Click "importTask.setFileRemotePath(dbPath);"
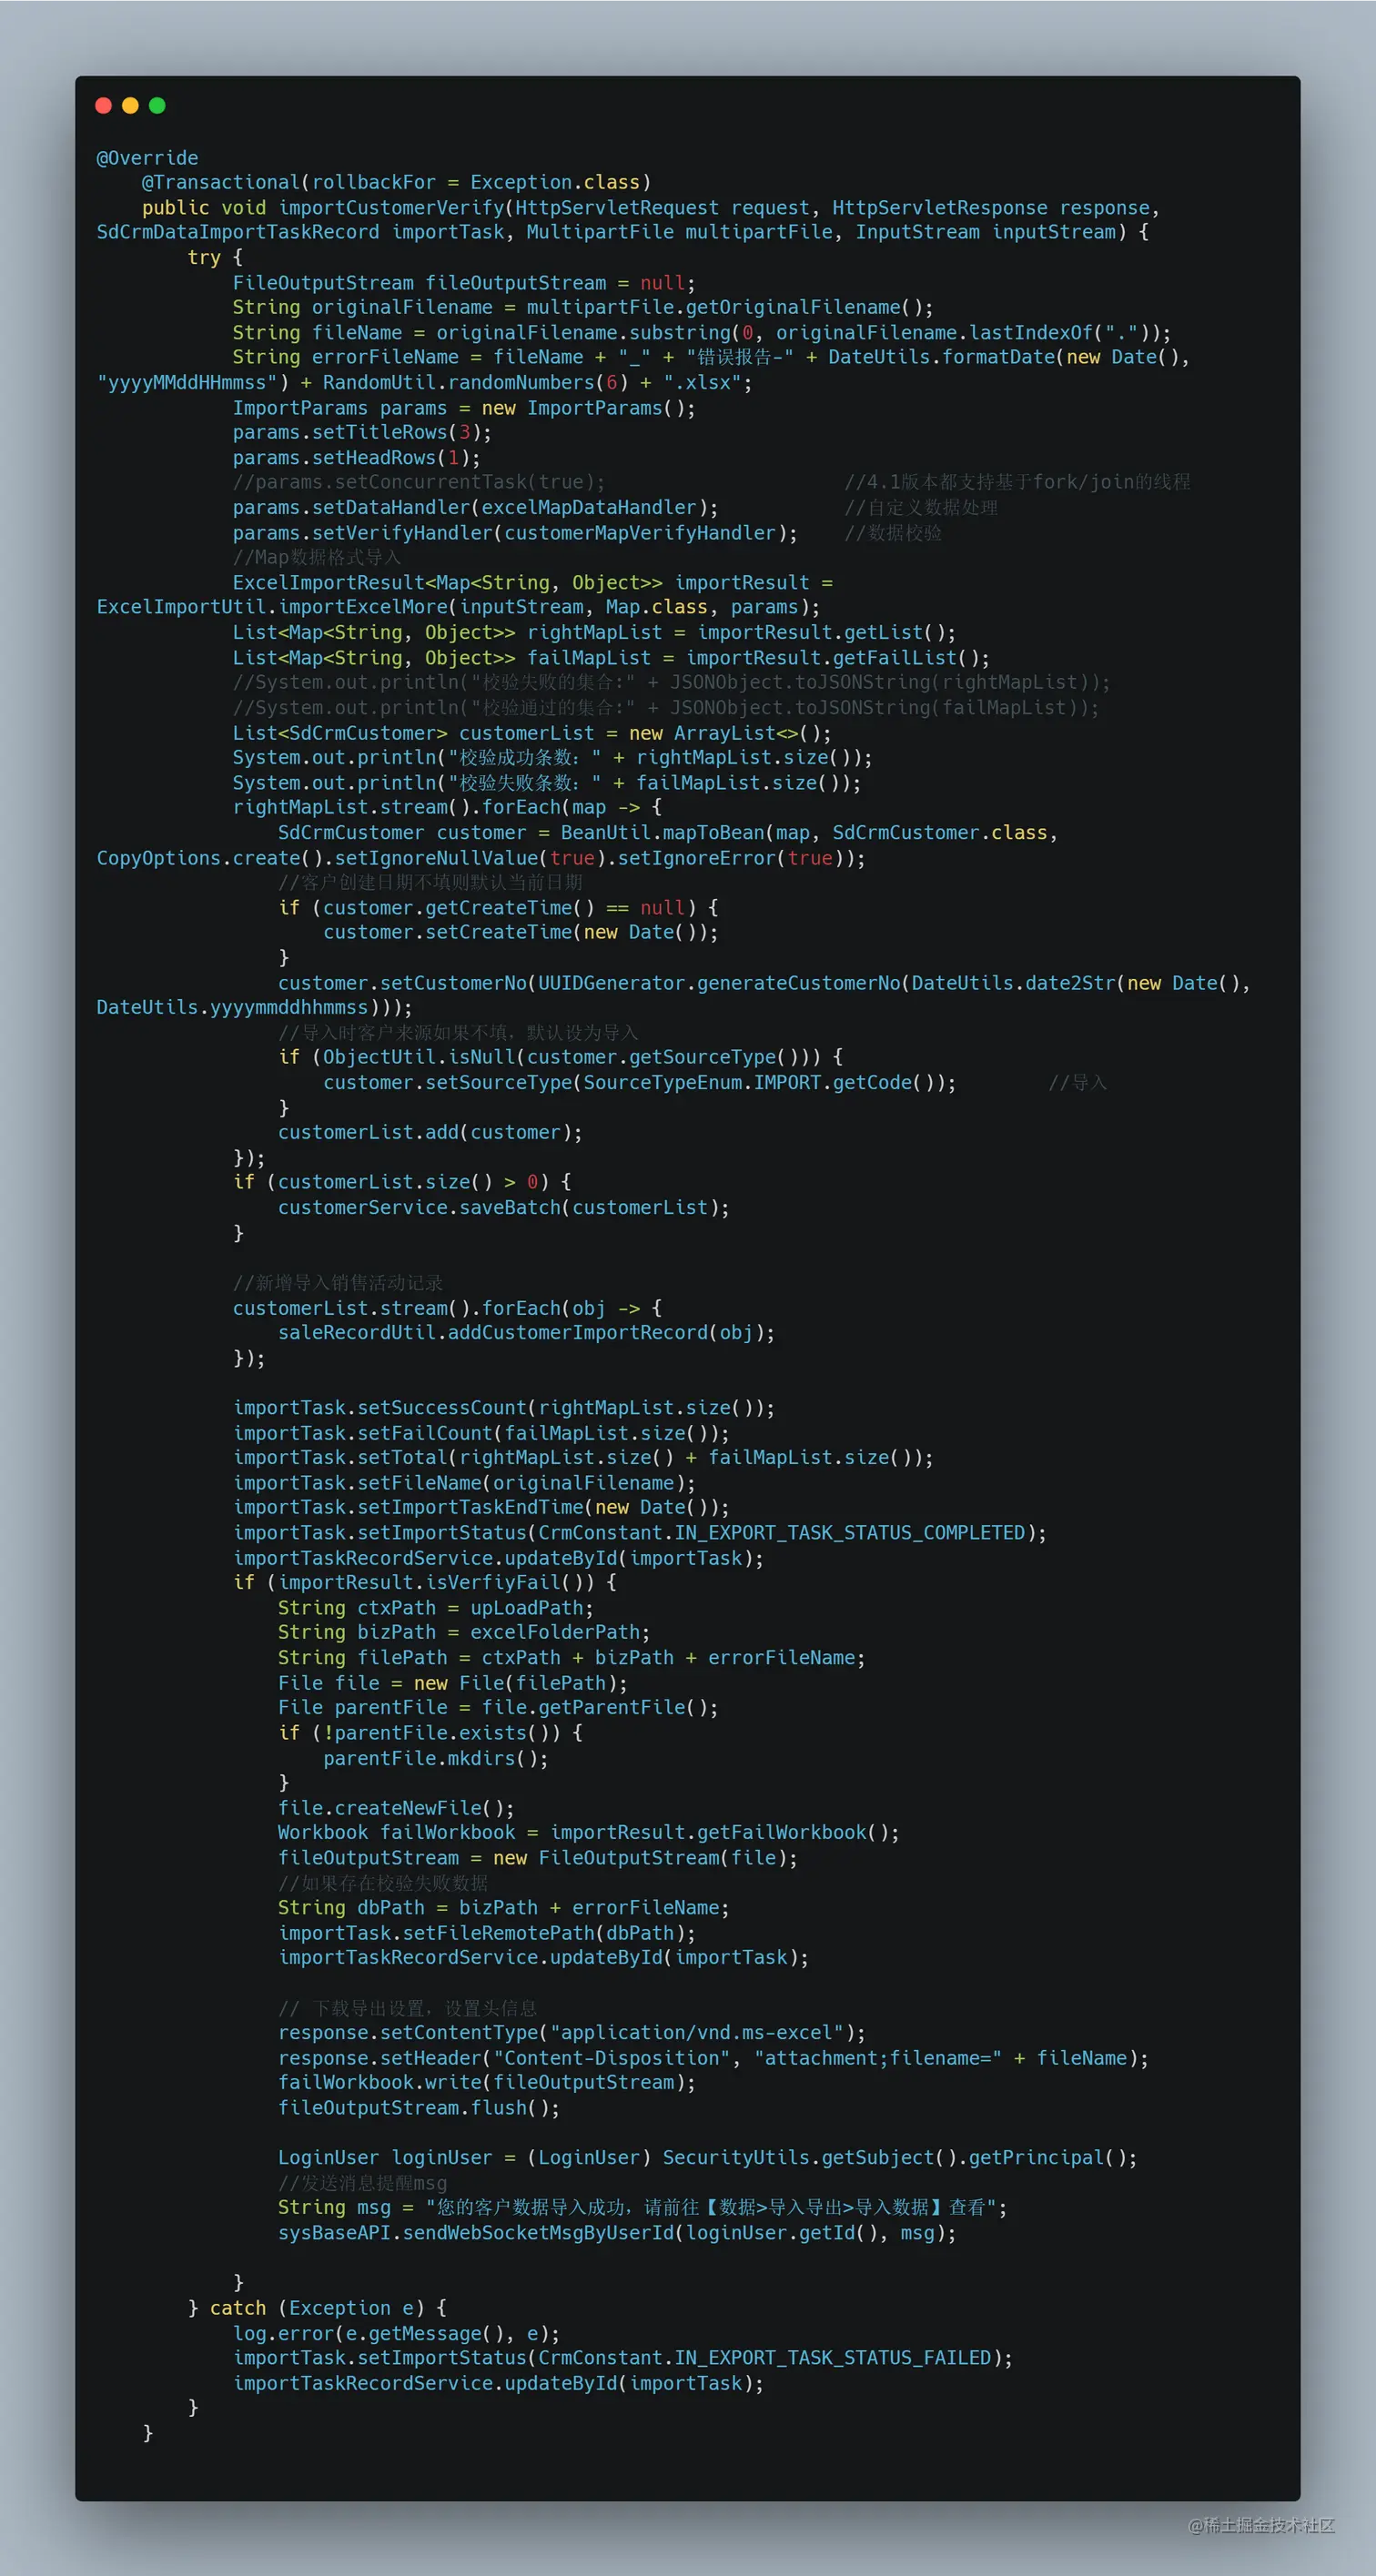Screen dimensions: 1376x2576 pos(487,1933)
